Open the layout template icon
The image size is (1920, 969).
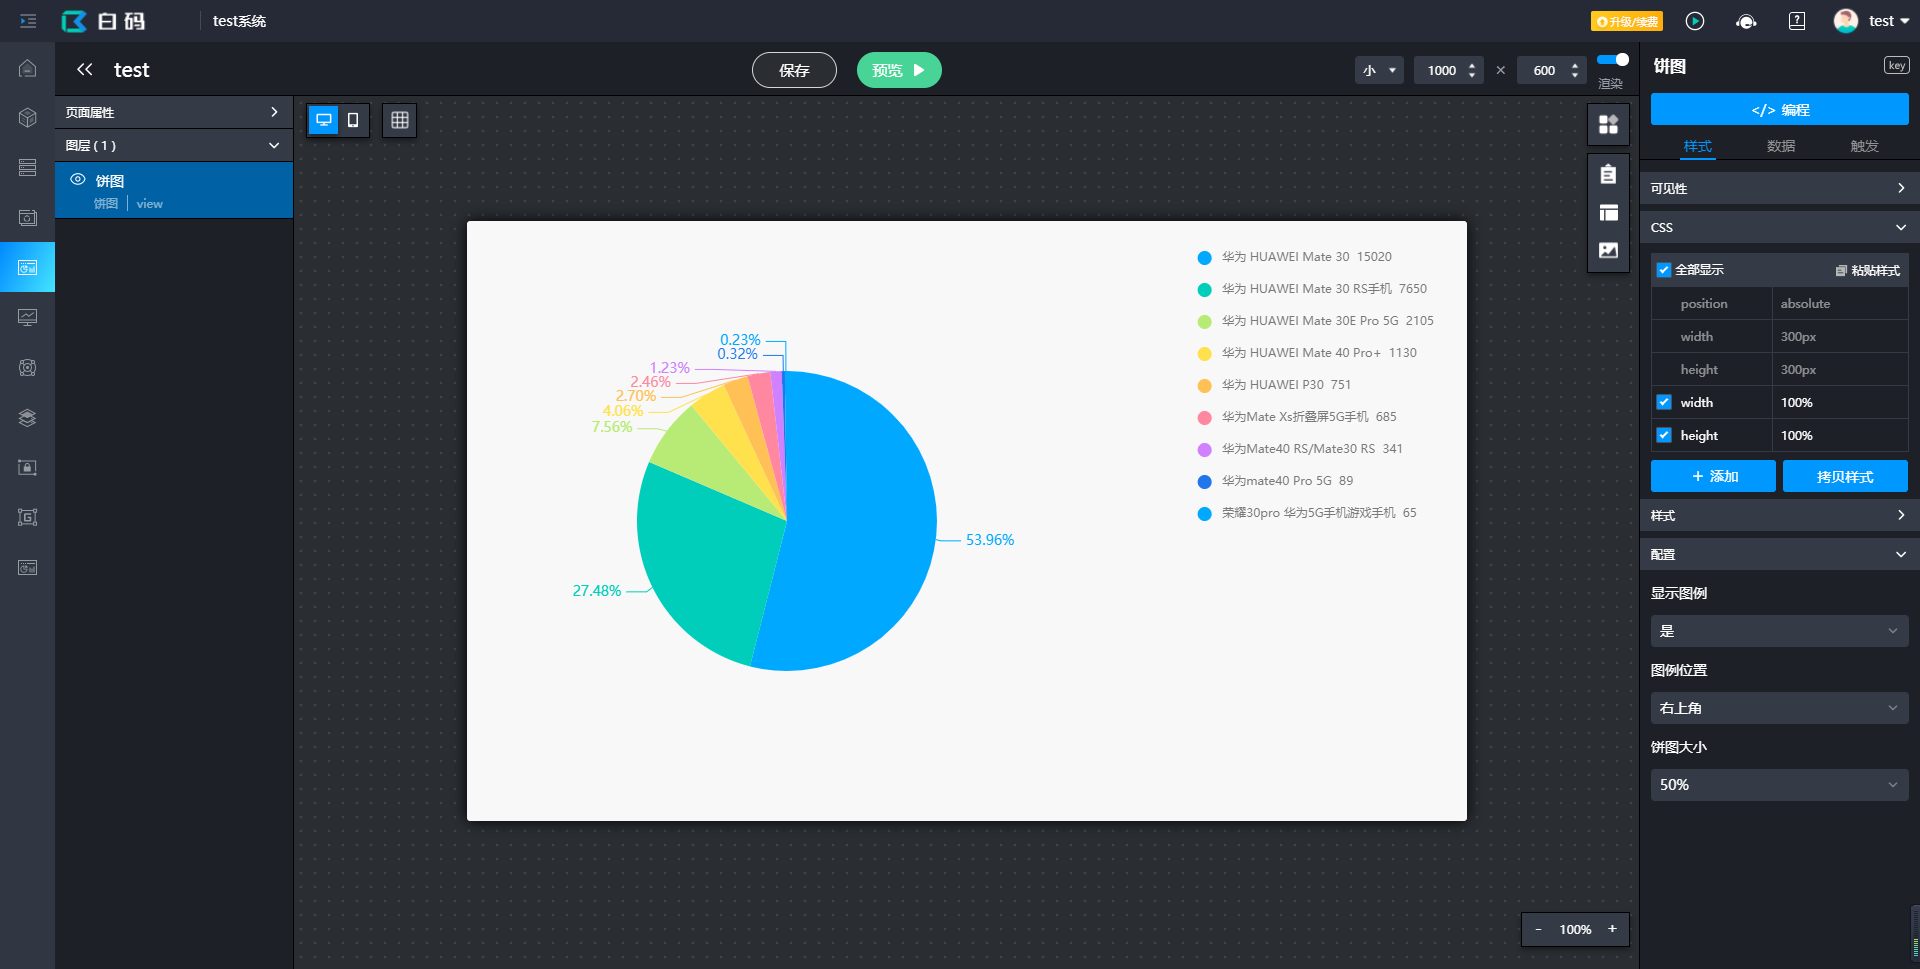1608,212
